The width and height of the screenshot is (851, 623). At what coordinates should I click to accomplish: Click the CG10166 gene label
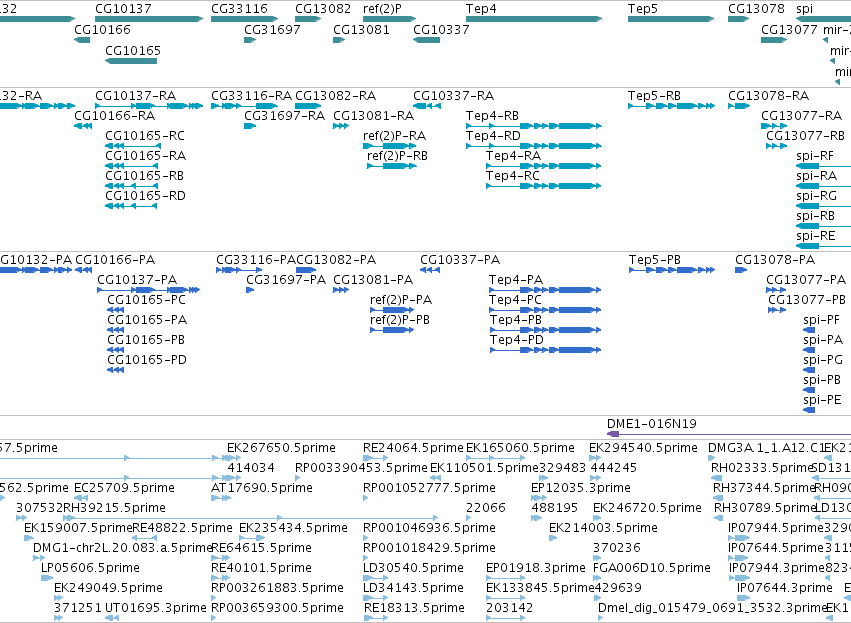tap(103, 29)
